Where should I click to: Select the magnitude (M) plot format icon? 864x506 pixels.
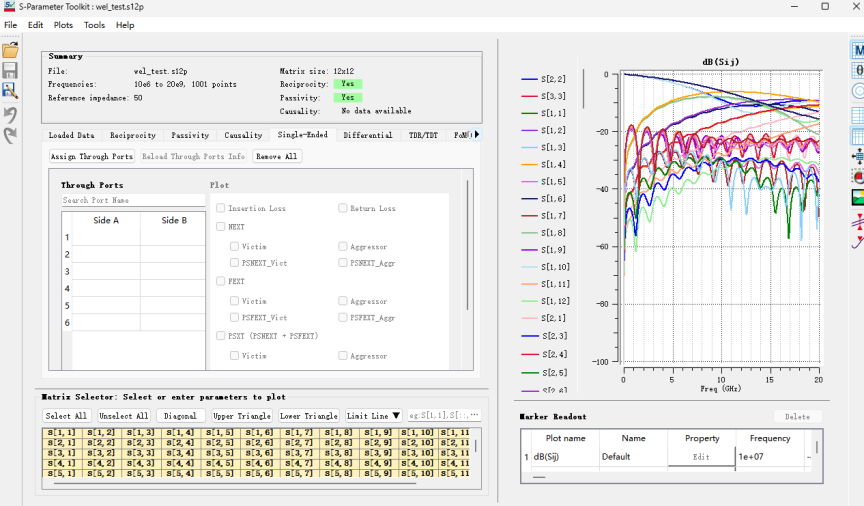(x=858, y=51)
